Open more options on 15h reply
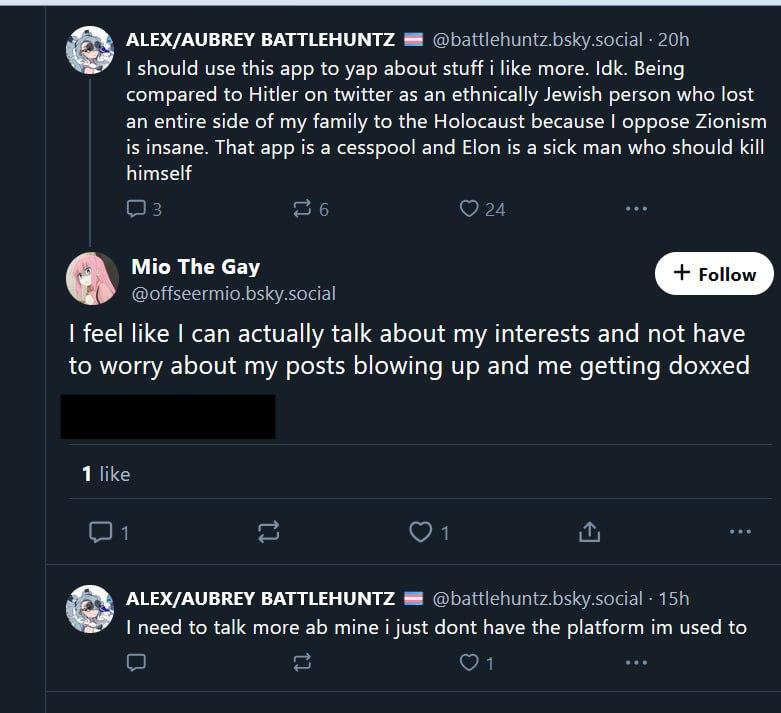The width and height of the screenshot is (781, 713). point(636,662)
